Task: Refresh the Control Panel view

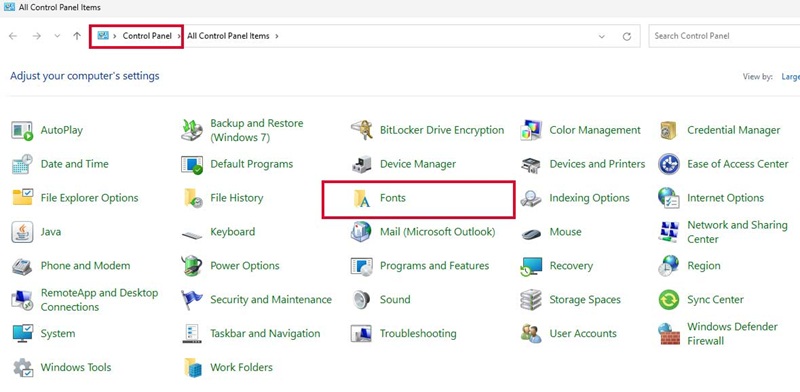Action: coord(627,36)
